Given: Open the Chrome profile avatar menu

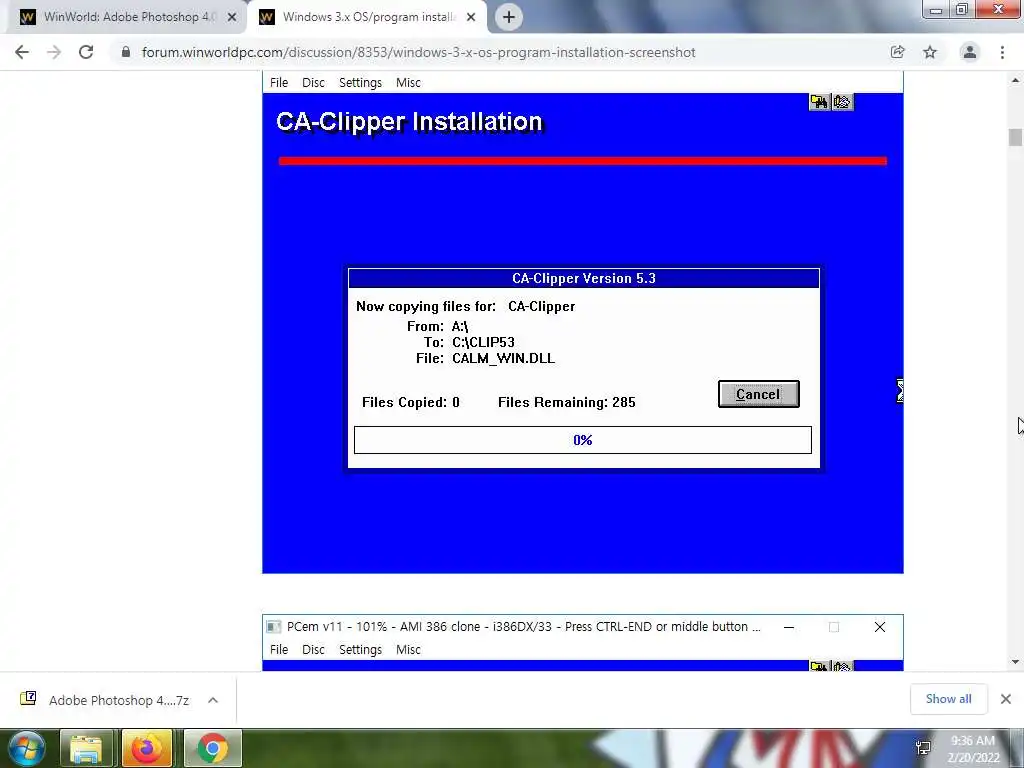Looking at the screenshot, I should point(970,52).
